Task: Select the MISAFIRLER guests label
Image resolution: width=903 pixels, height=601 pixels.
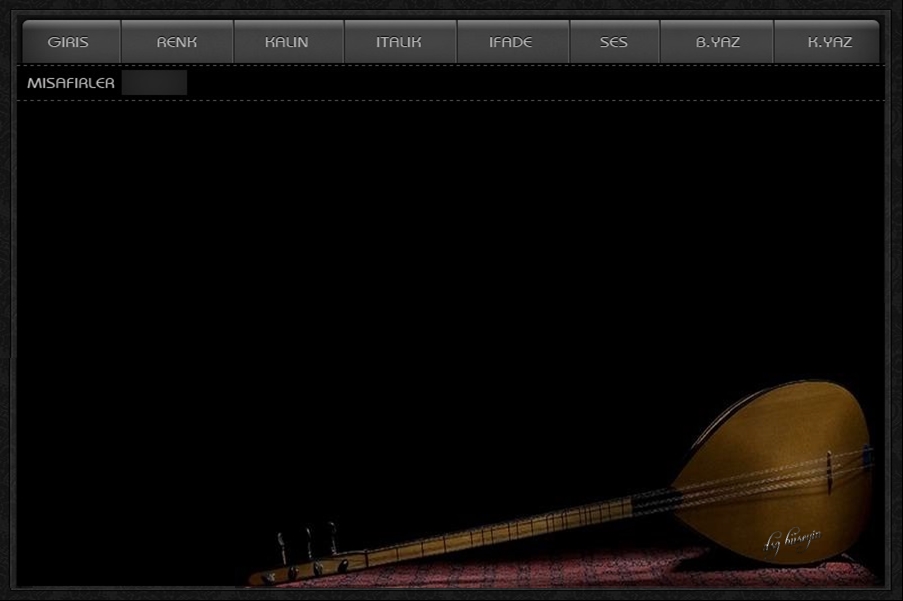Action: point(70,83)
